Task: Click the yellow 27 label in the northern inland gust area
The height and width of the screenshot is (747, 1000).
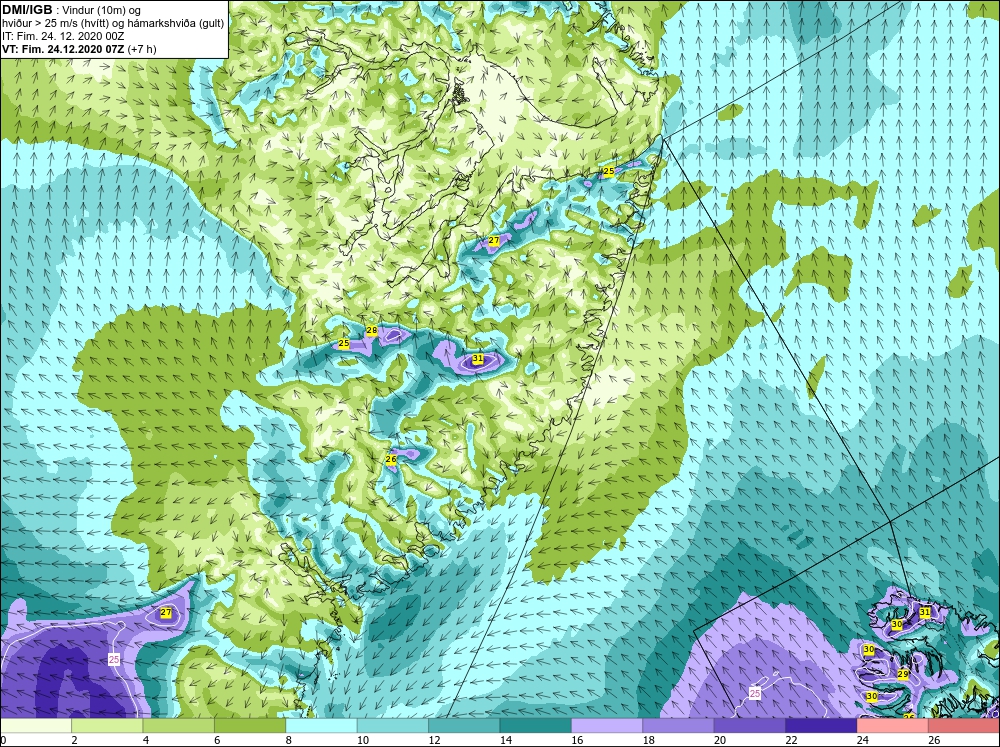Action: coord(494,240)
